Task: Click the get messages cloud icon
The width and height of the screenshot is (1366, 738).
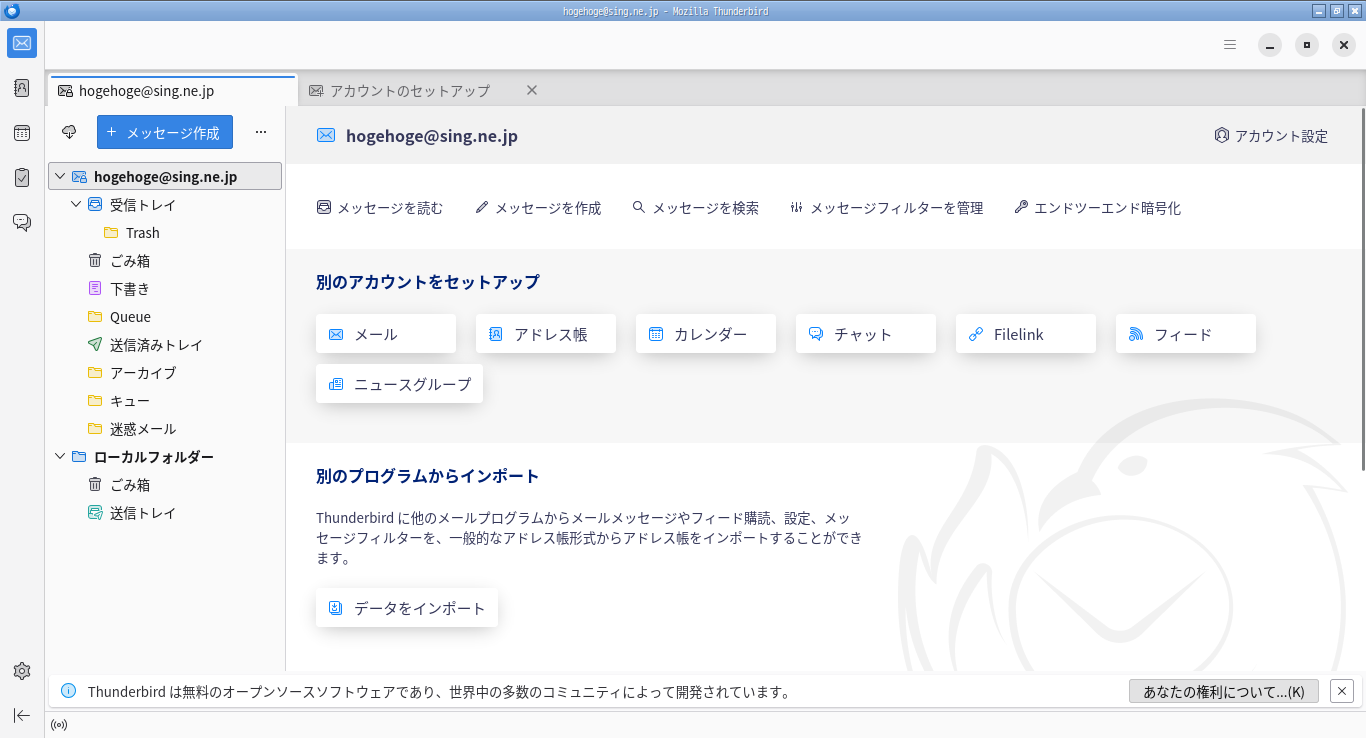Action: [x=69, y=132]
